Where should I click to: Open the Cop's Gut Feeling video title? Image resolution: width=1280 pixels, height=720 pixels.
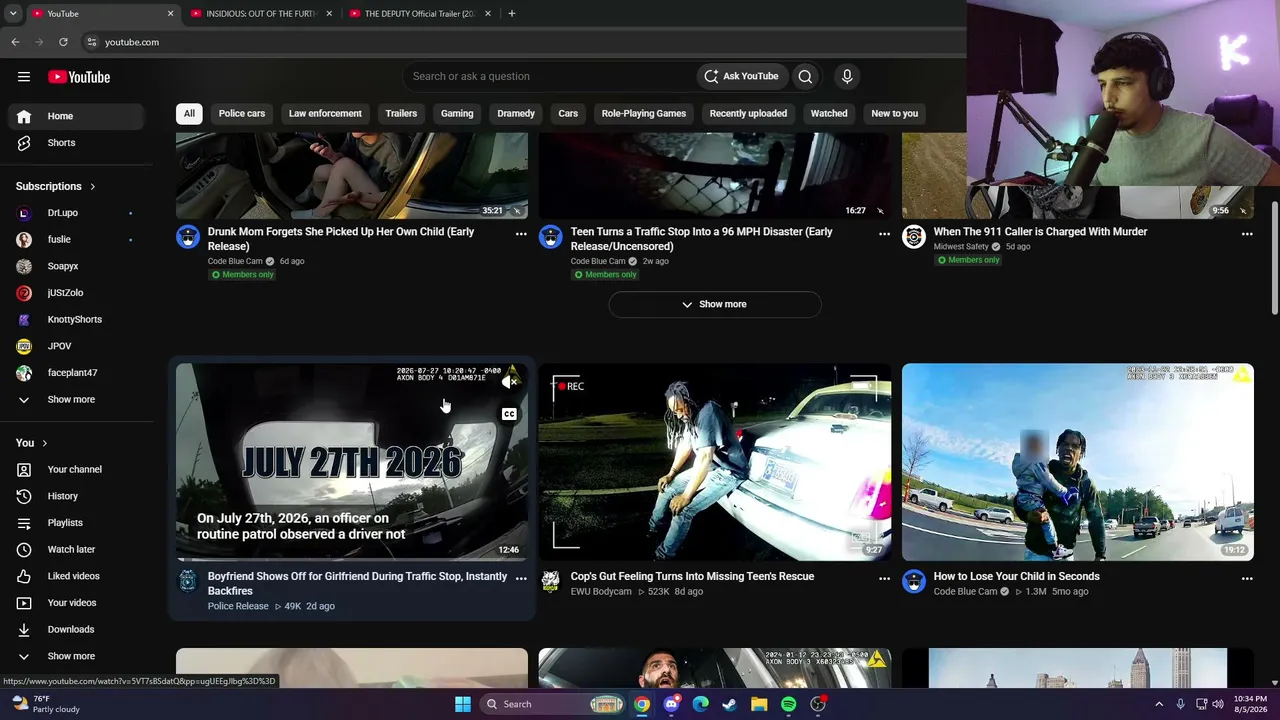pyautogui.click(x=692, y=576)
